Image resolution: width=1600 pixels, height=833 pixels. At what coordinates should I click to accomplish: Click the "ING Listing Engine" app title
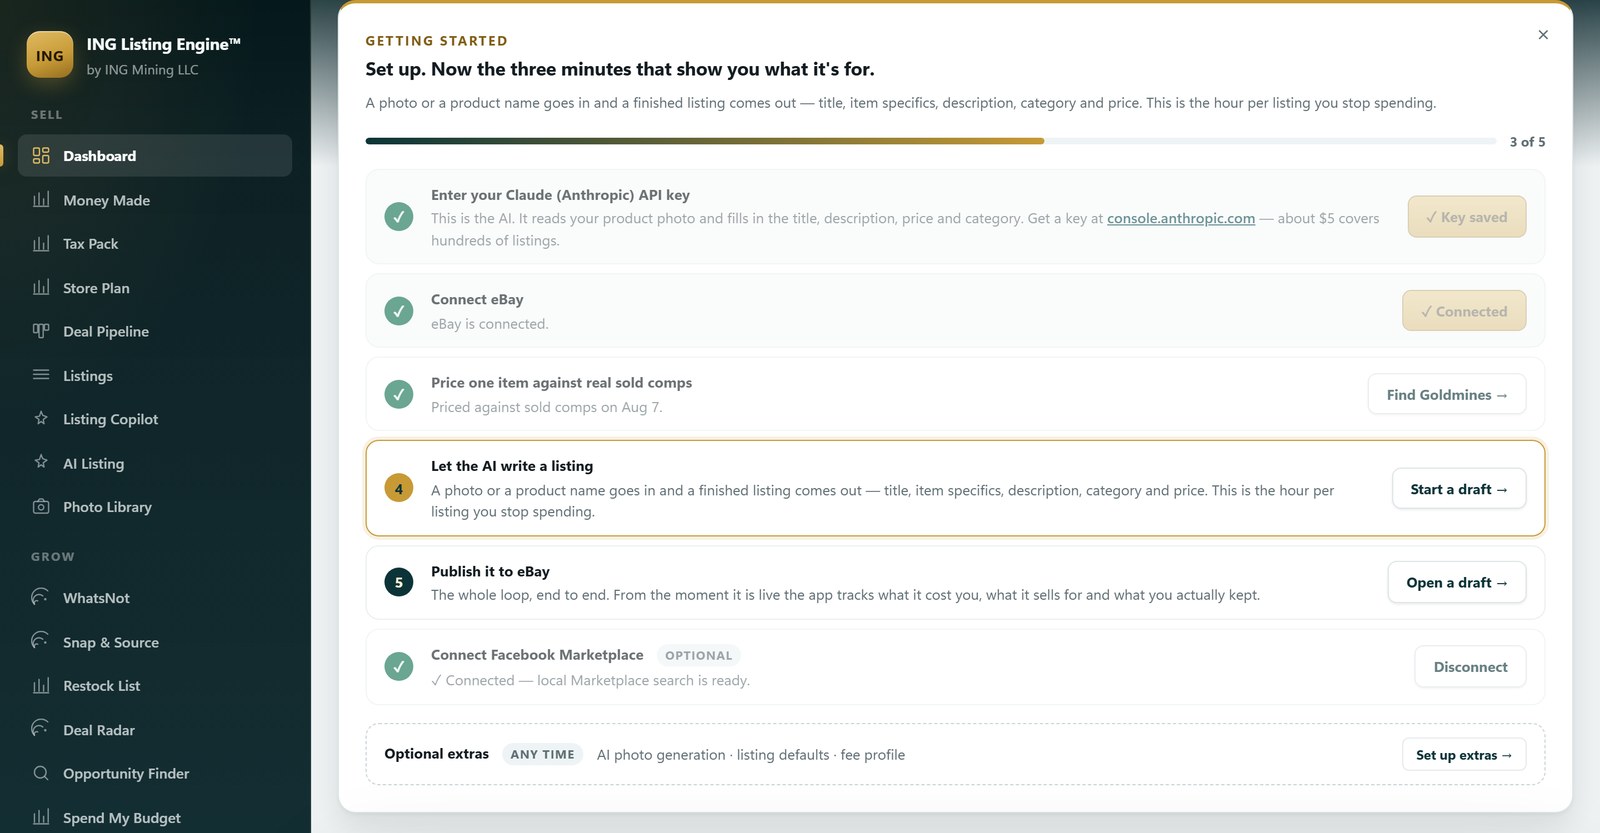point(164,44)
